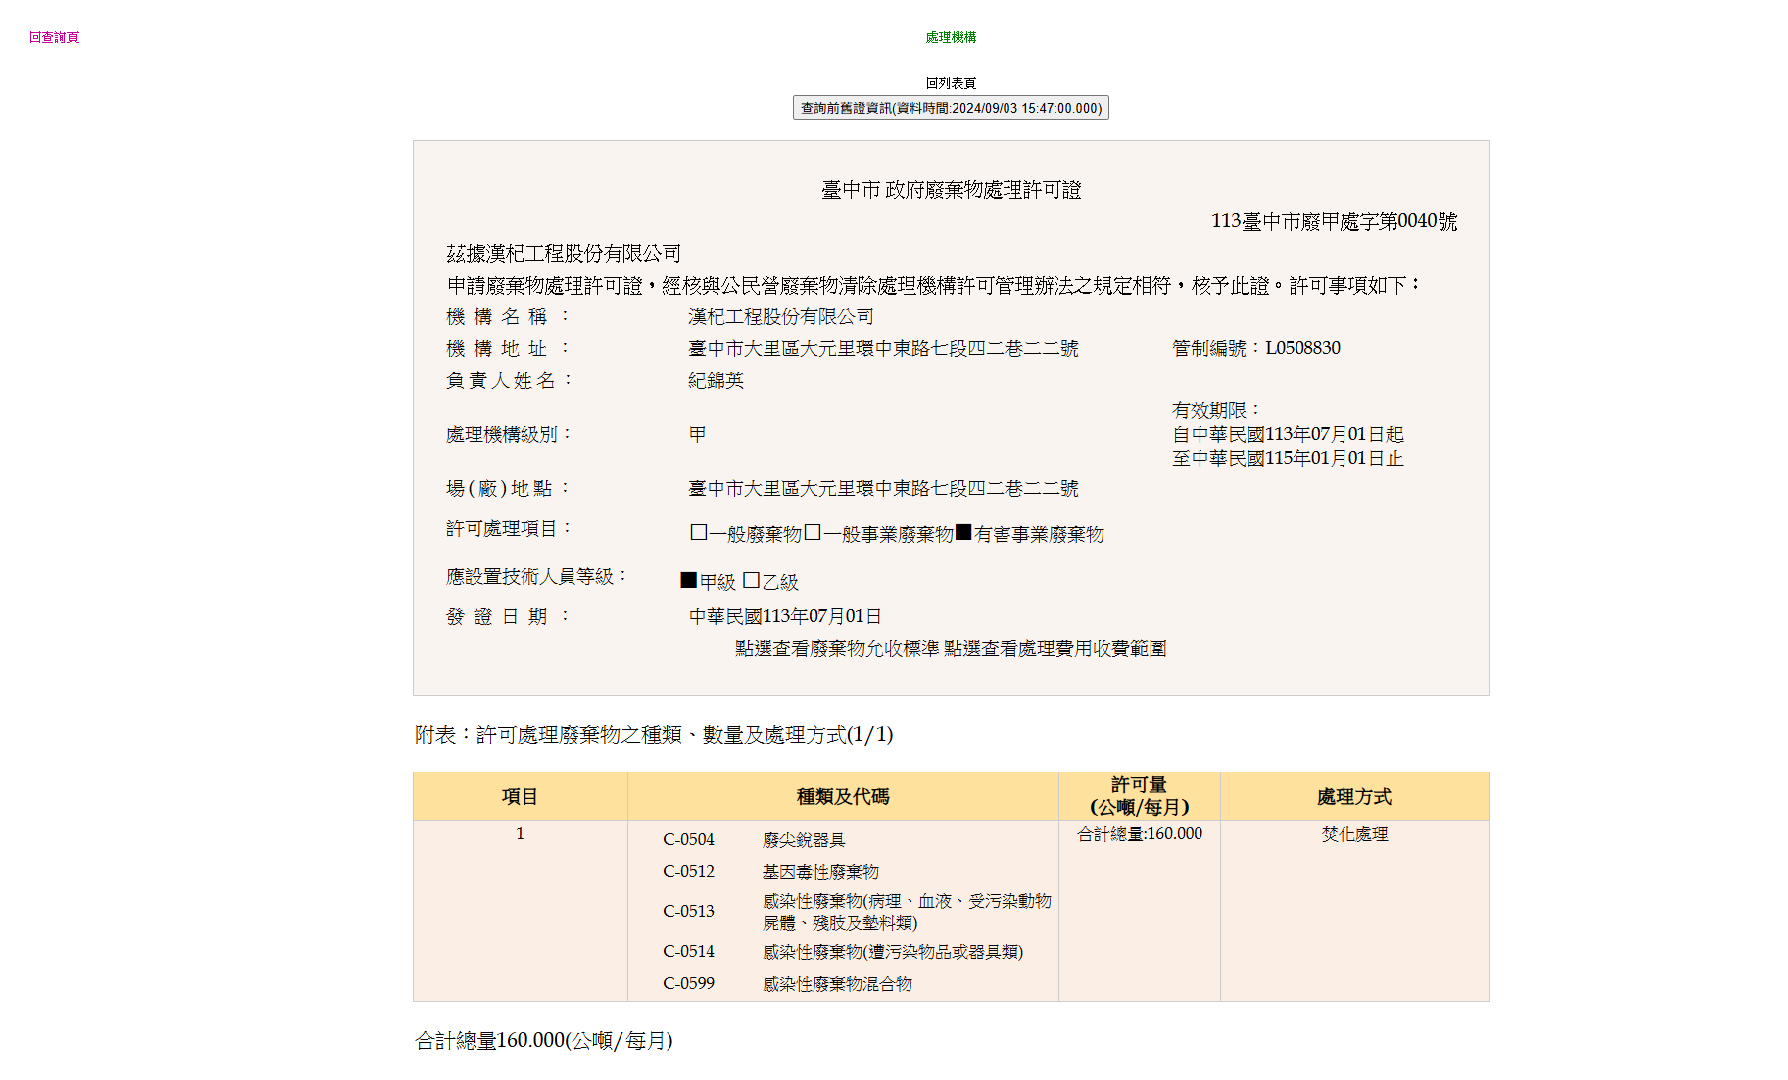The image size is (1788, 1080).
Task: Check the 乙級 checkbox
Action: (x=752, y=581)
